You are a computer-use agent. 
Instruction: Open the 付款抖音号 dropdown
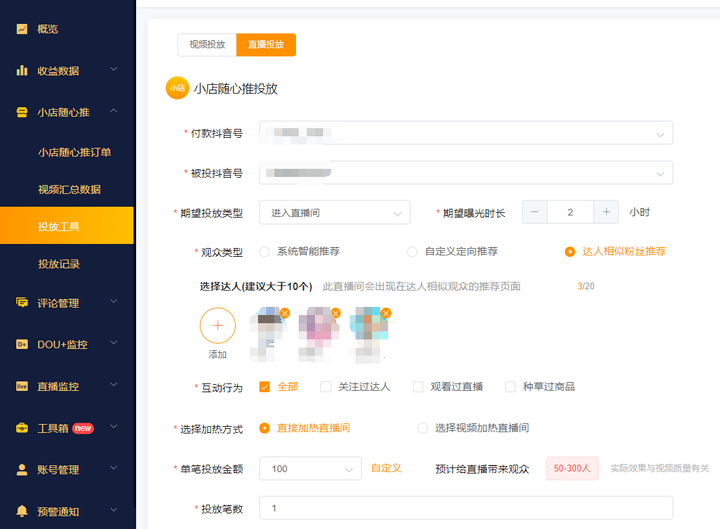pyautogui.click(x=466, y=133)
